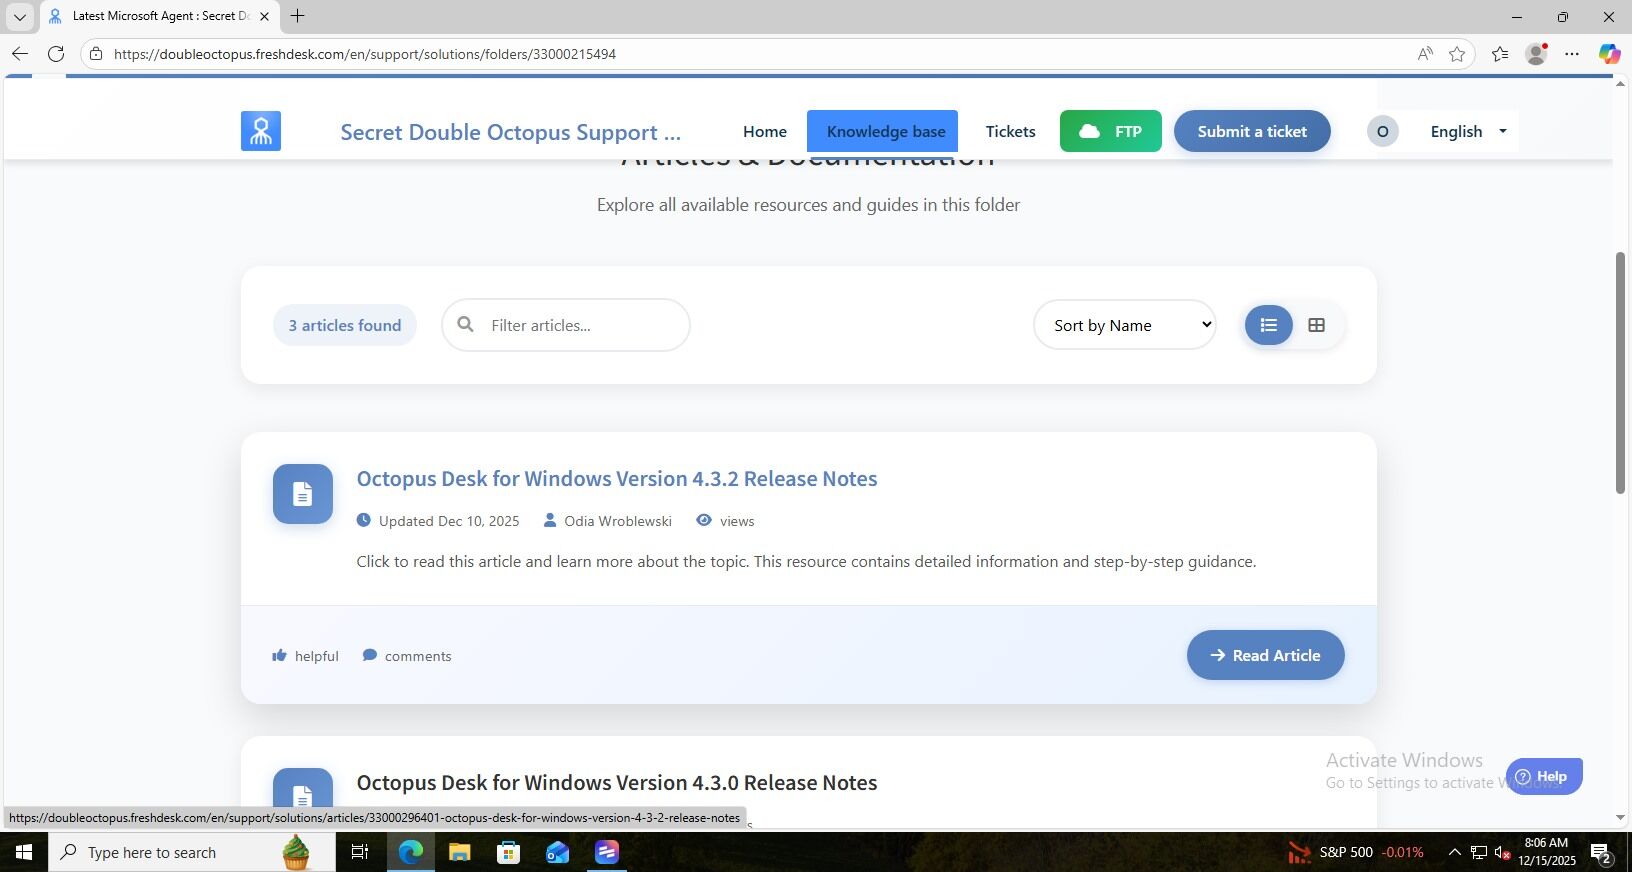Click the address bar URL
The height and width of the screenshot is (872, 1632).
tap(365, 54)
